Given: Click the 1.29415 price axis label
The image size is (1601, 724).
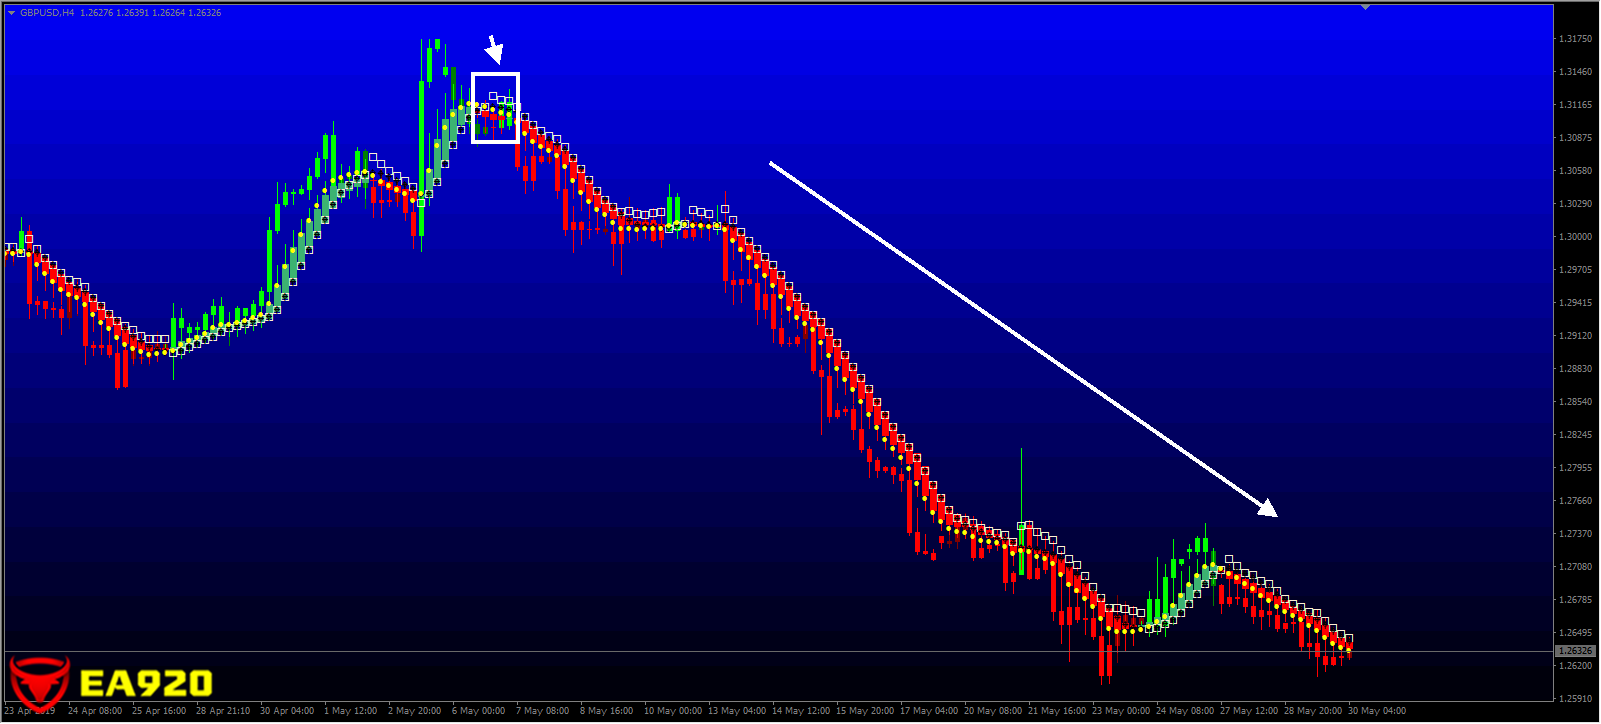Looking at the screenshot, I should (1575, 303).
